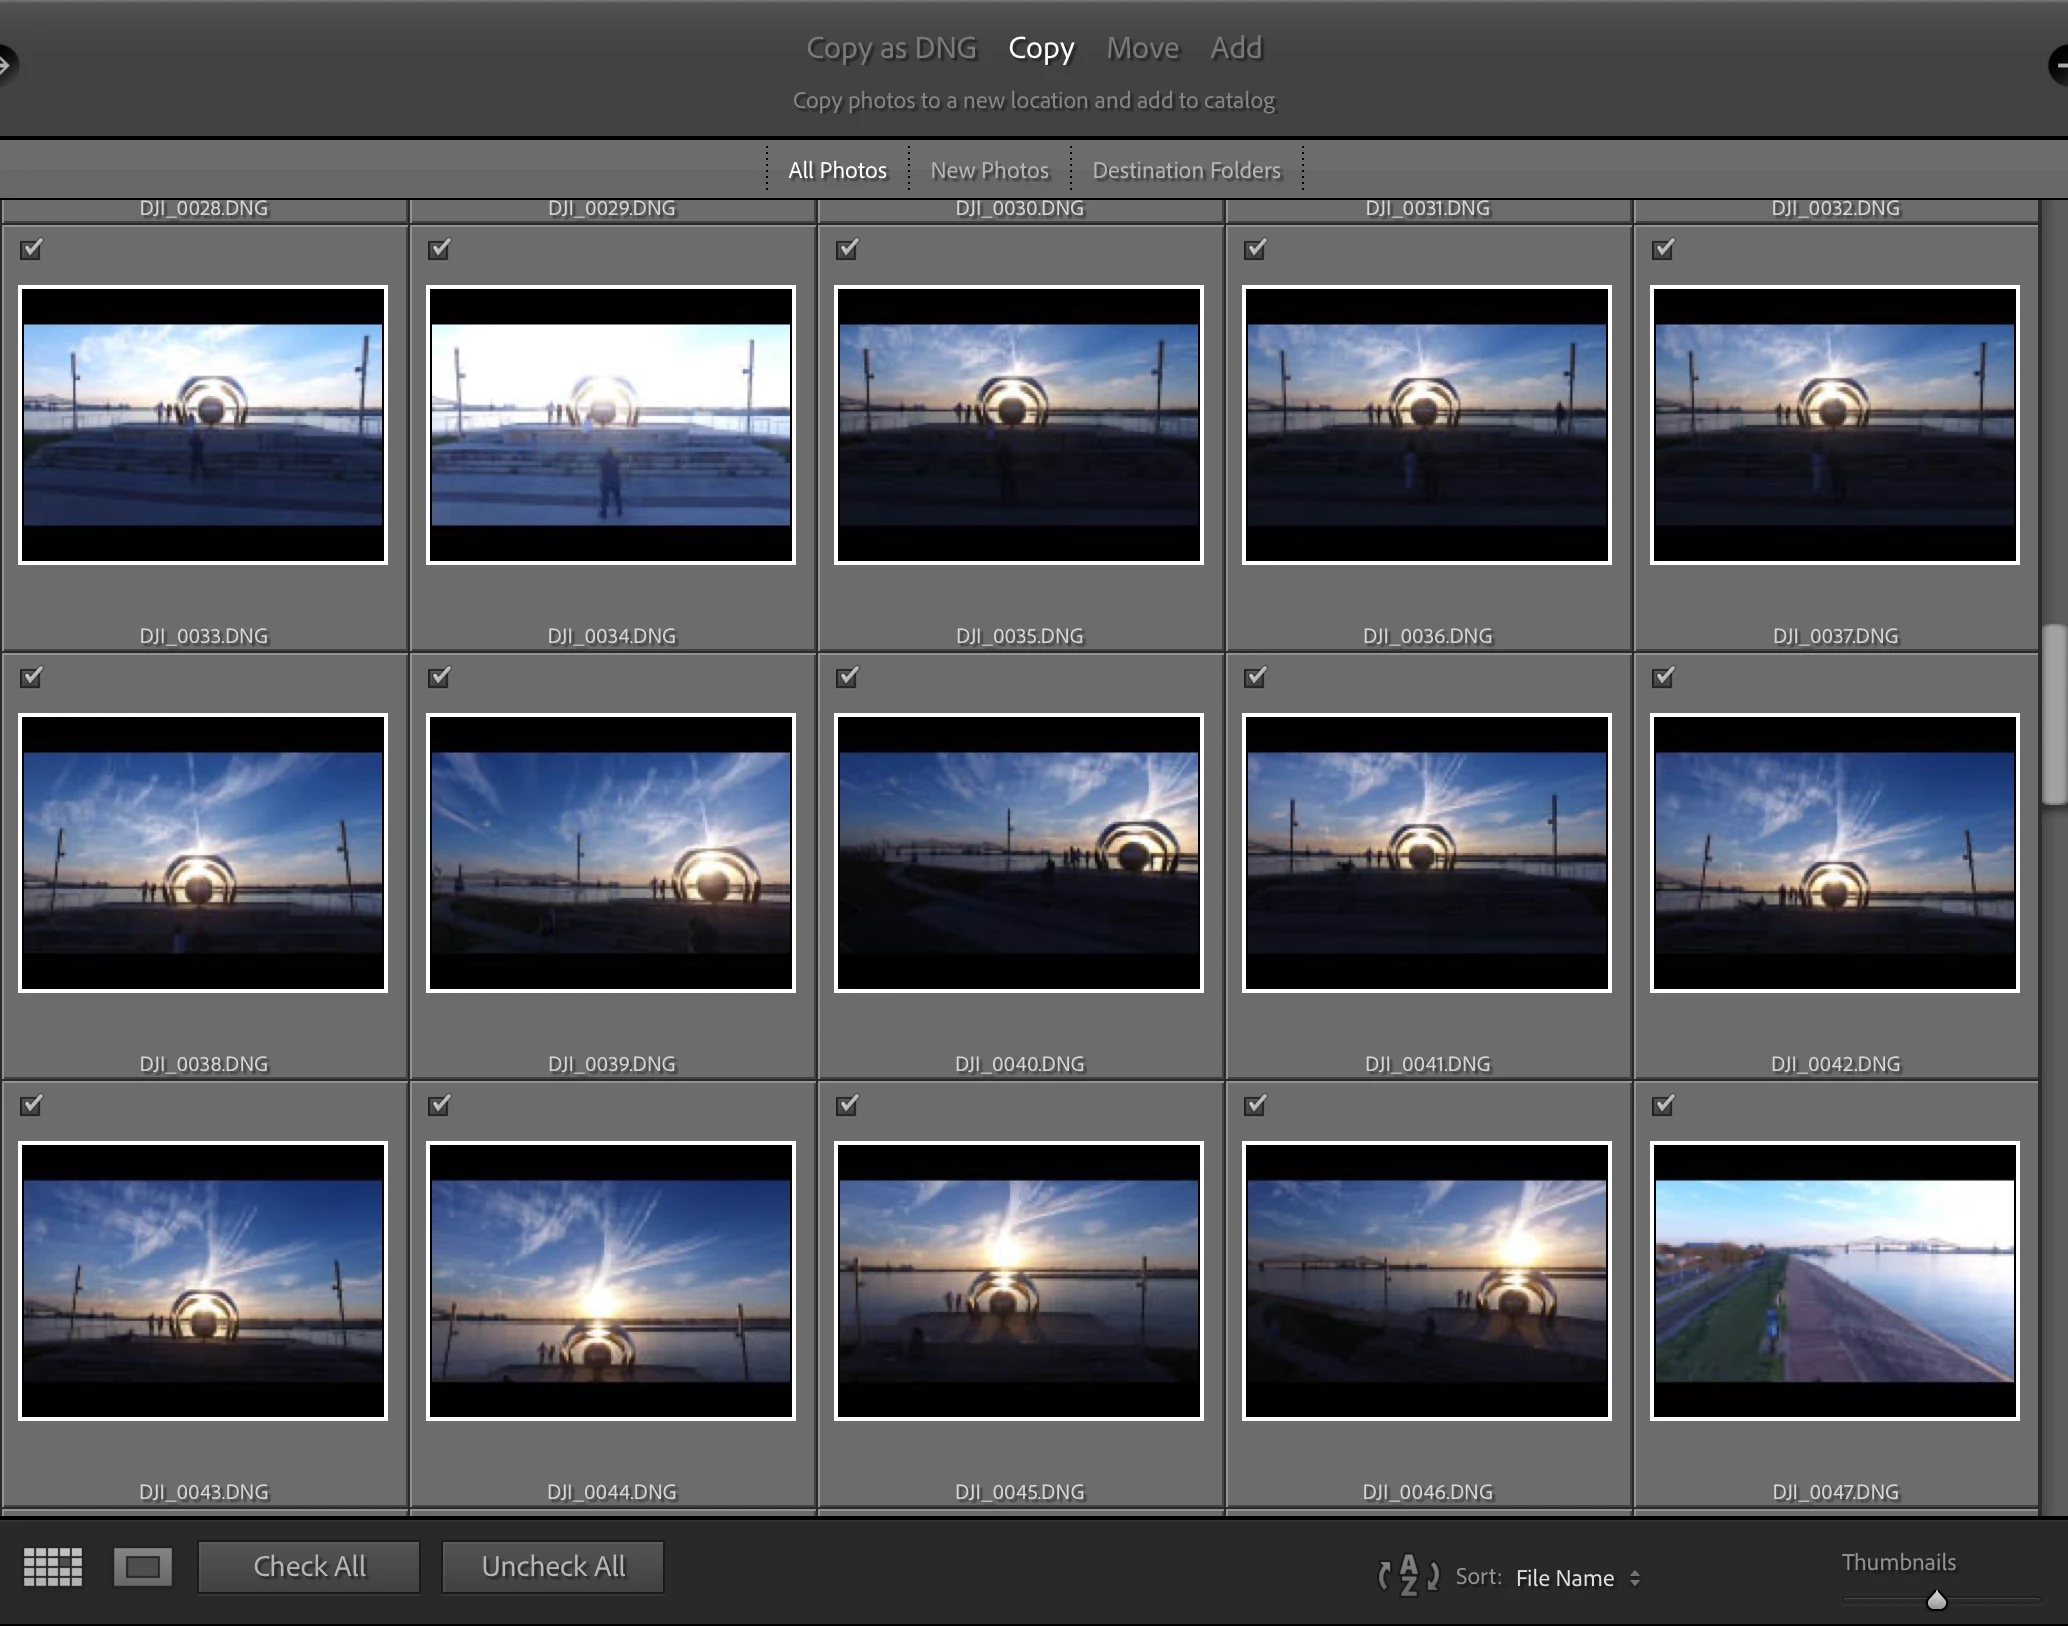Select the Destination Folders tab

tap(1186, 170)
